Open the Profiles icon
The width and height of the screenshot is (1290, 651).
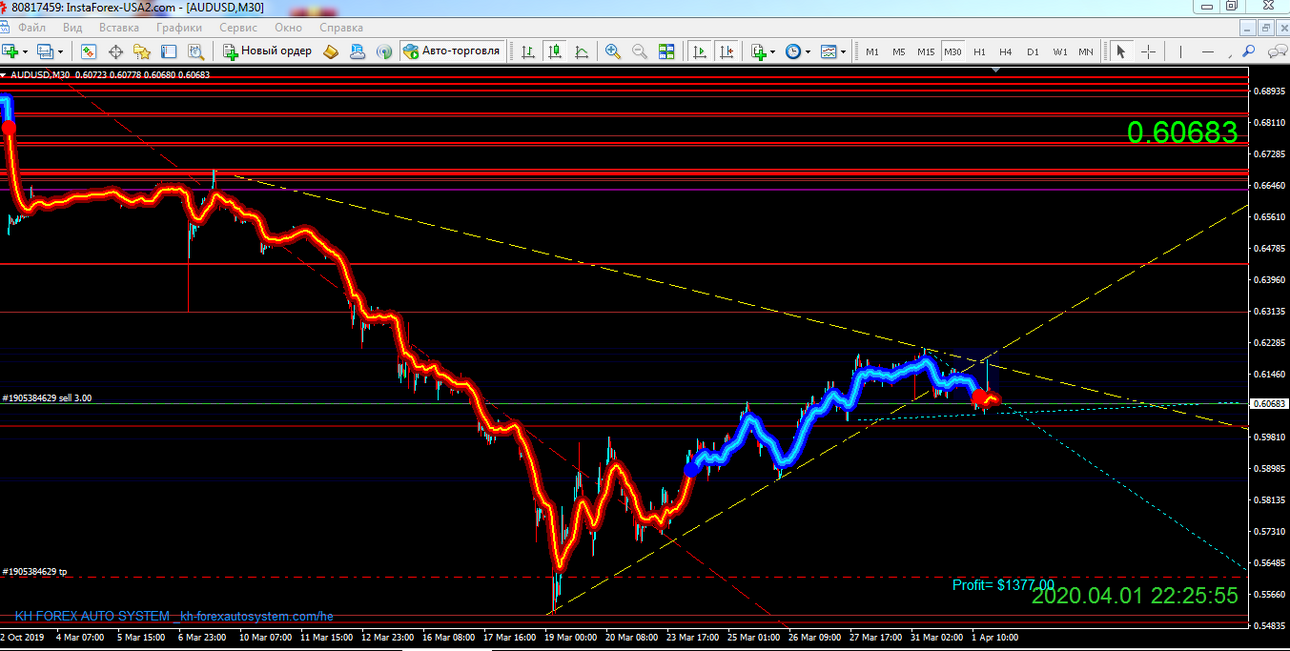pos(45,51)
